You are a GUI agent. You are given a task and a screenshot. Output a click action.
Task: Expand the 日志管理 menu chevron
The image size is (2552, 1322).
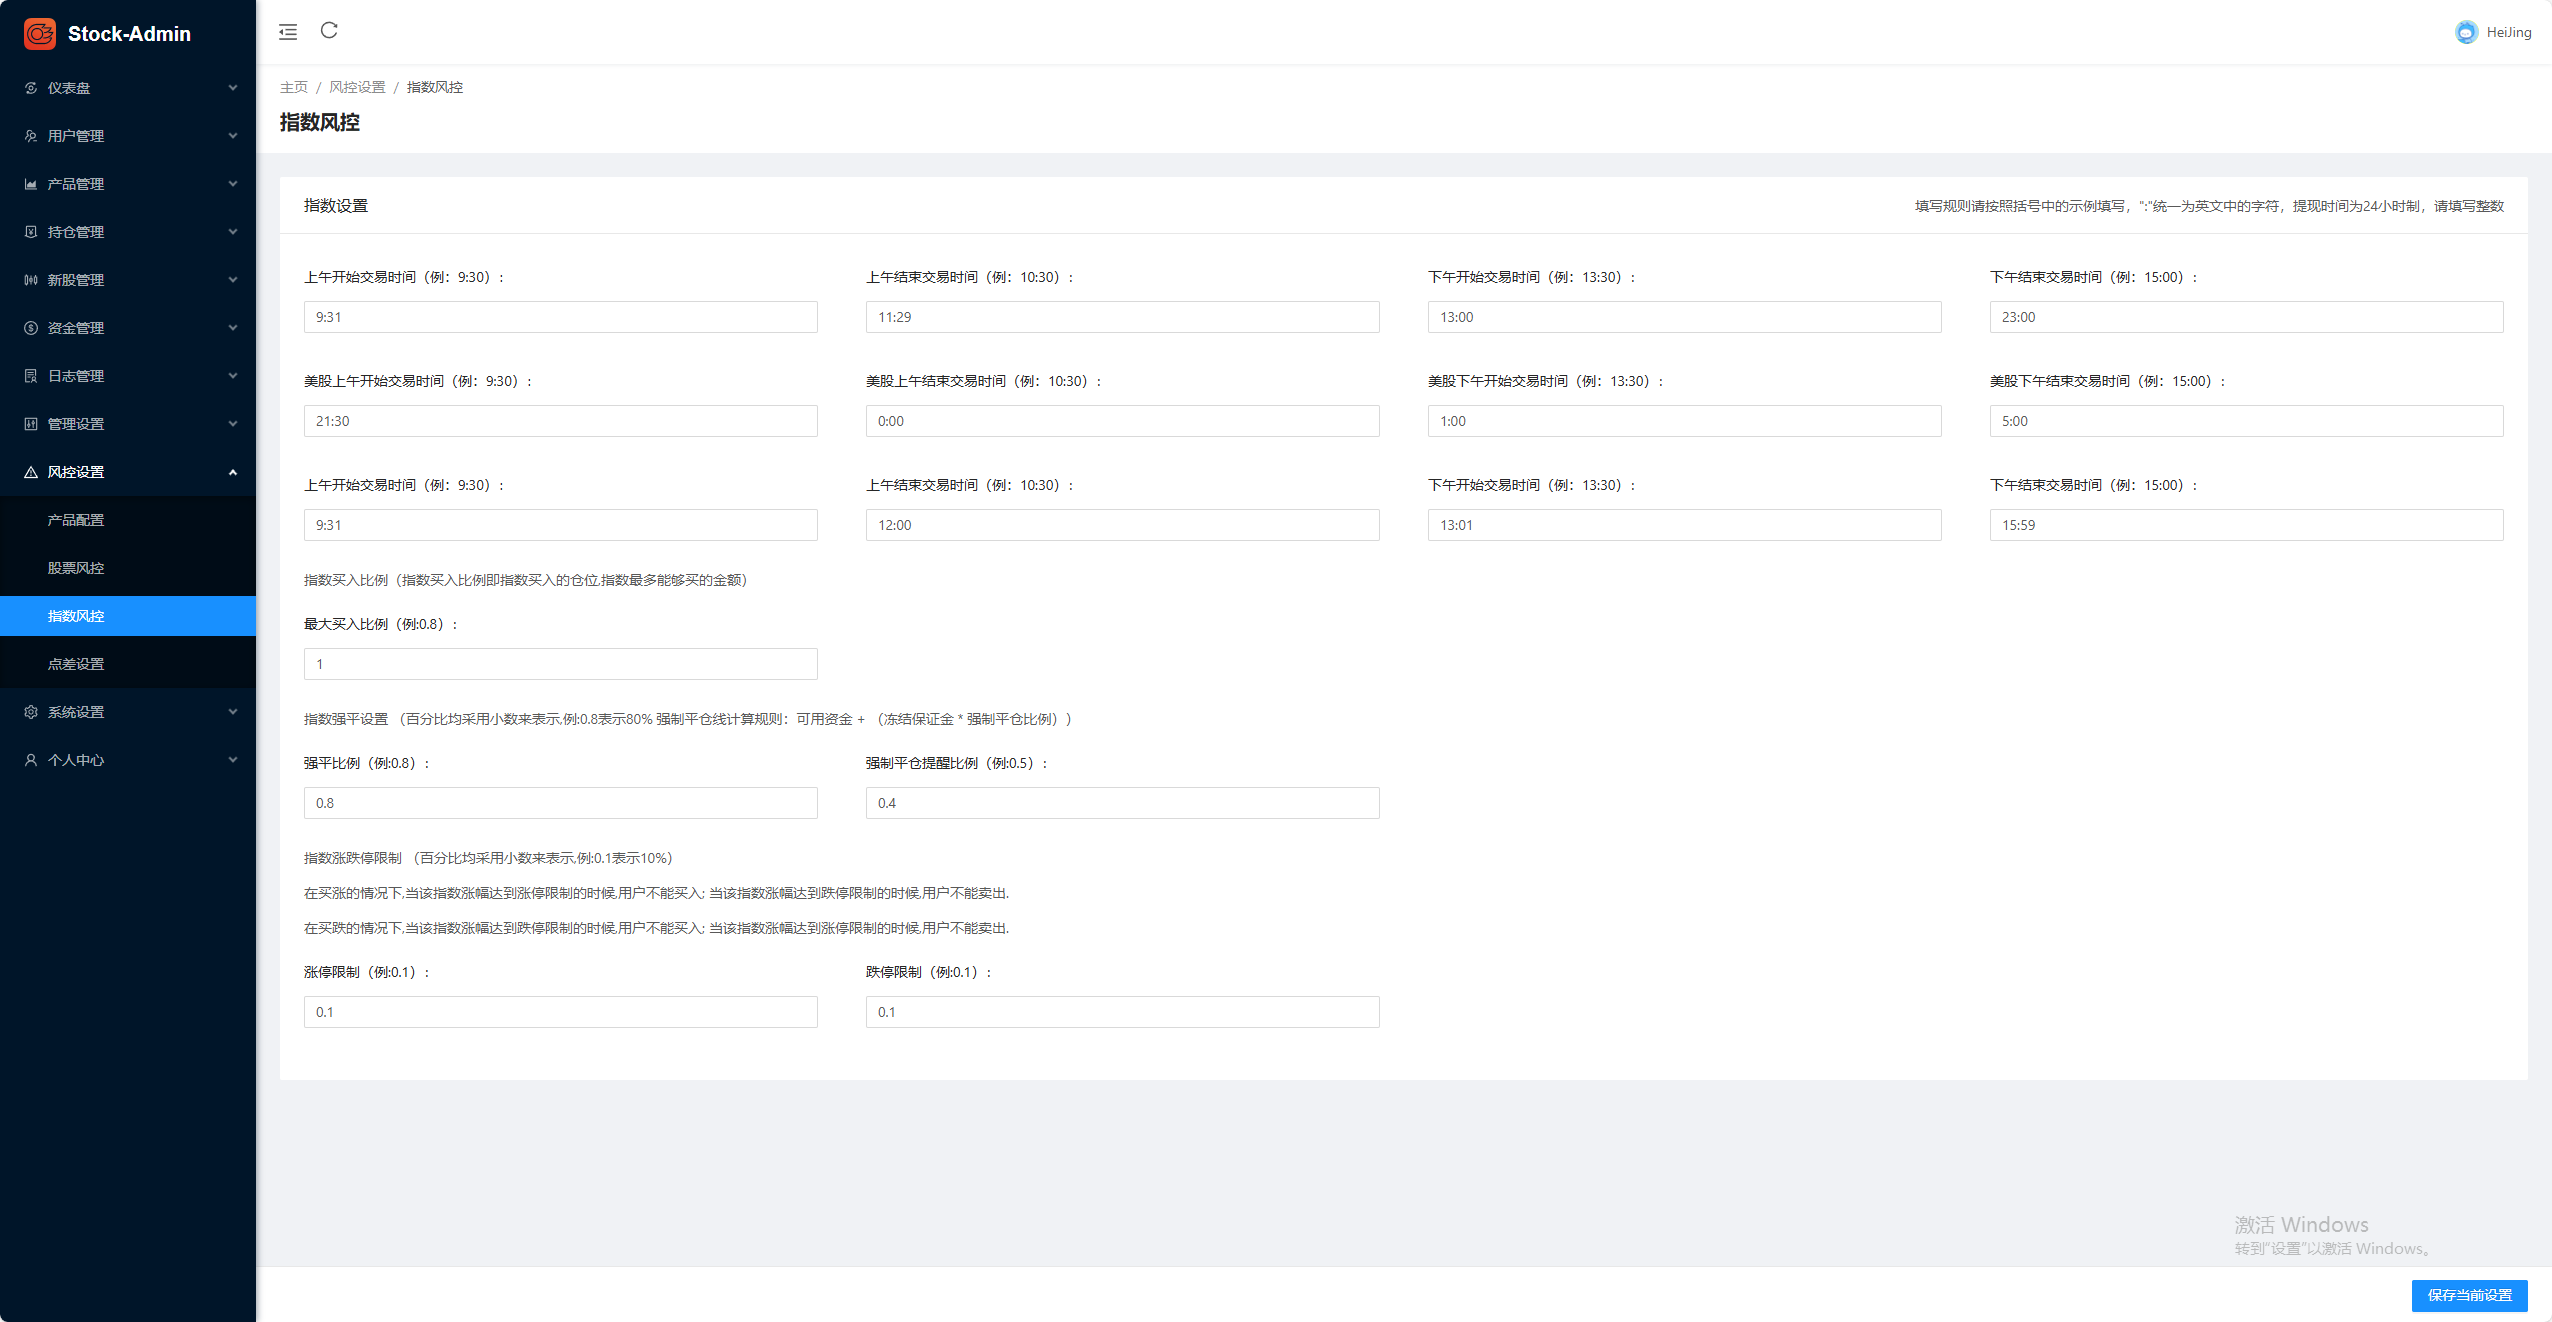pos(233,376)
